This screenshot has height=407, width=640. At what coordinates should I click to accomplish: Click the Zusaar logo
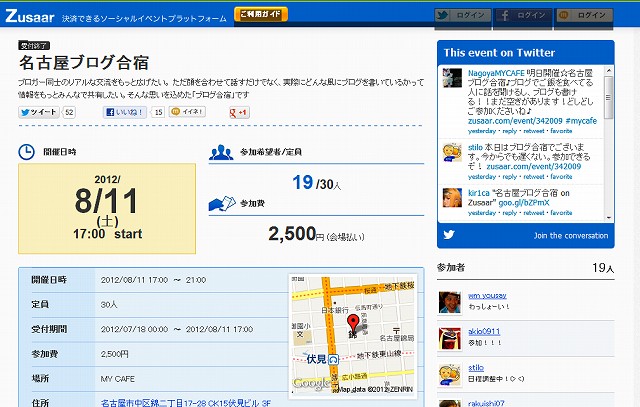point(30,16)
